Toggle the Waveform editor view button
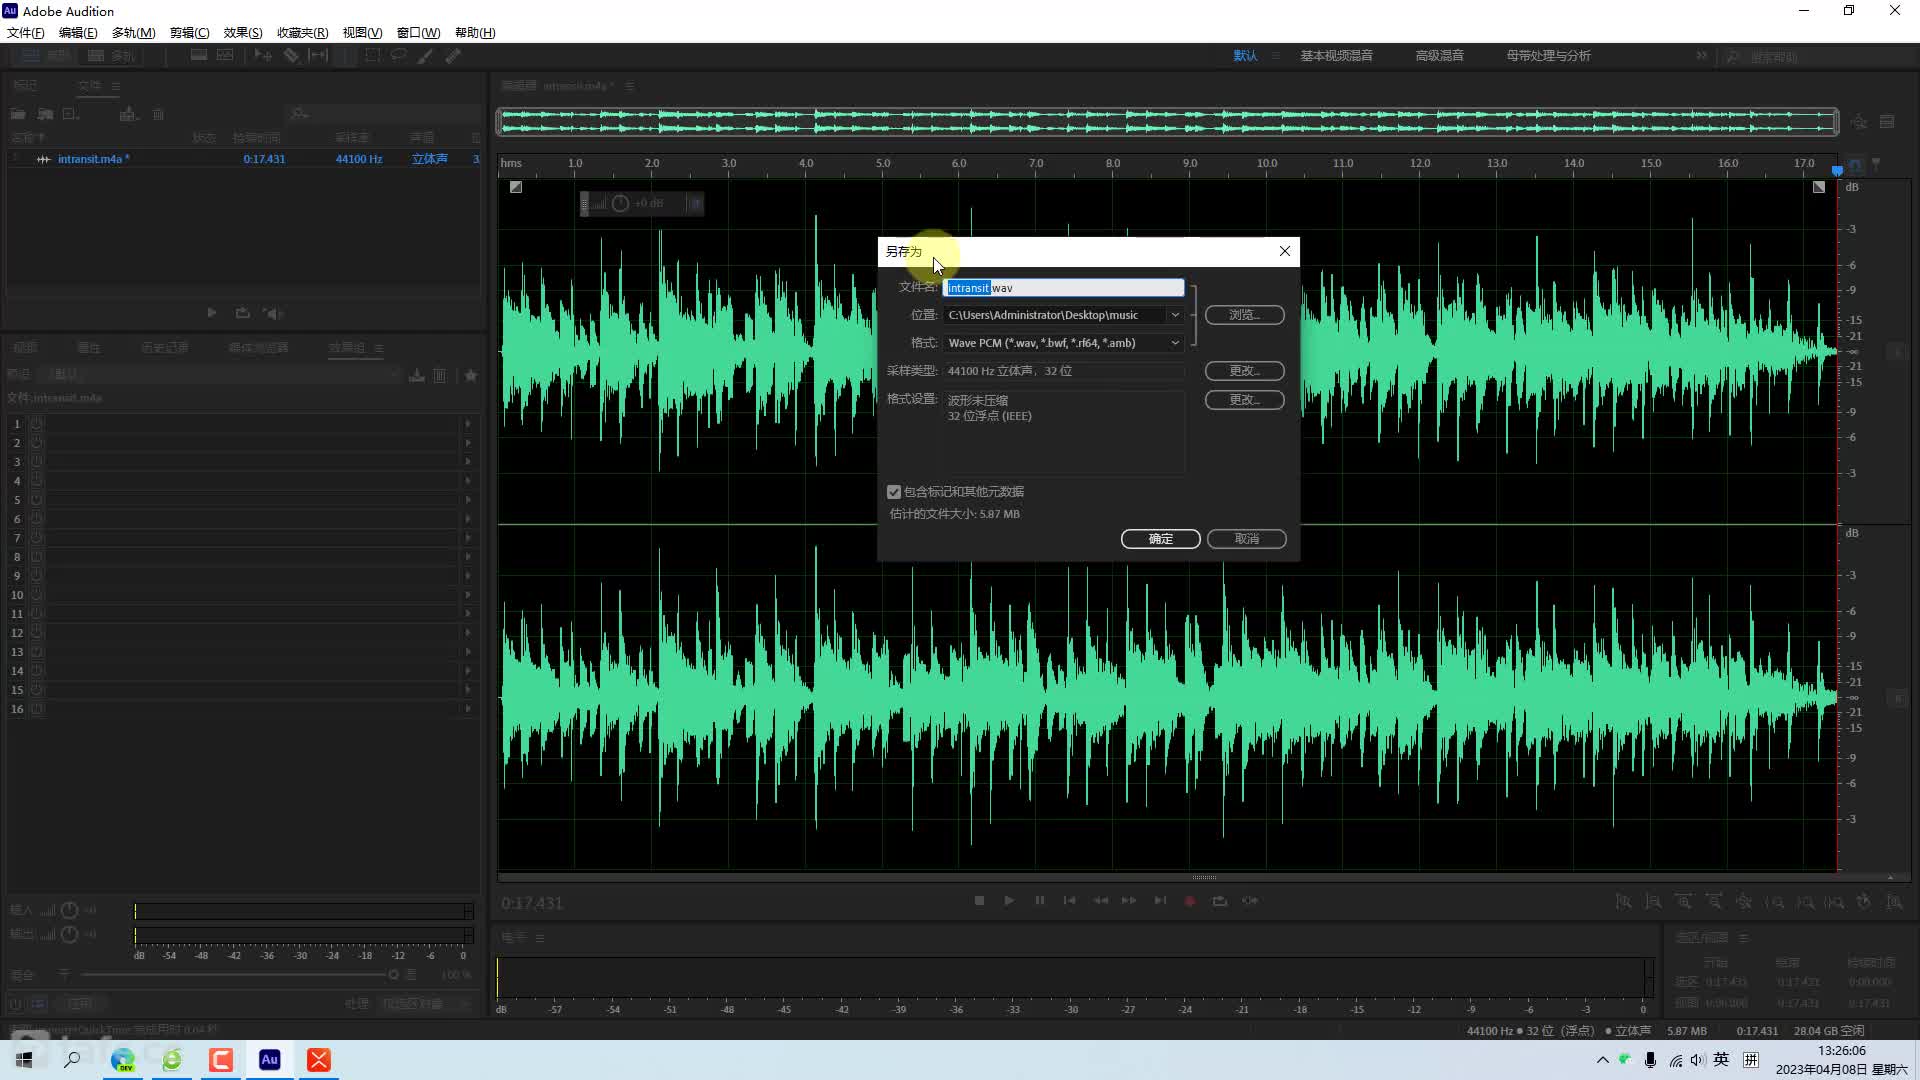 tap(45, 56)
